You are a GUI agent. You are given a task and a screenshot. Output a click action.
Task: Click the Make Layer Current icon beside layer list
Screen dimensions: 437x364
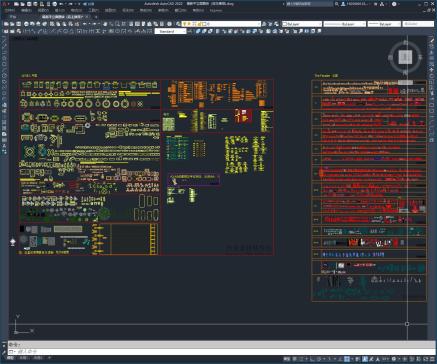[x=264, y=24]
